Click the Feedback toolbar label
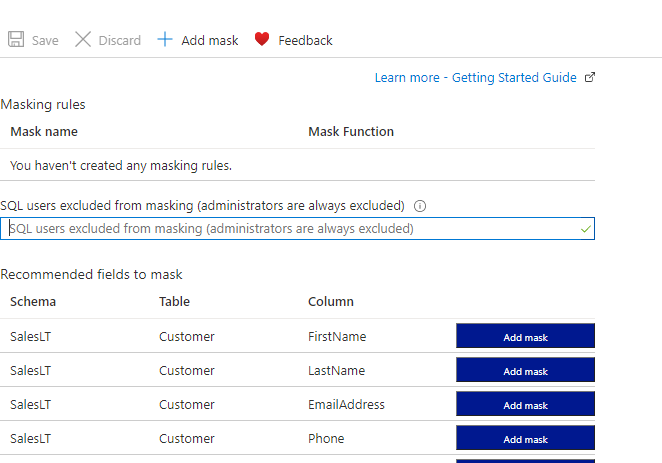 (305, 40)
